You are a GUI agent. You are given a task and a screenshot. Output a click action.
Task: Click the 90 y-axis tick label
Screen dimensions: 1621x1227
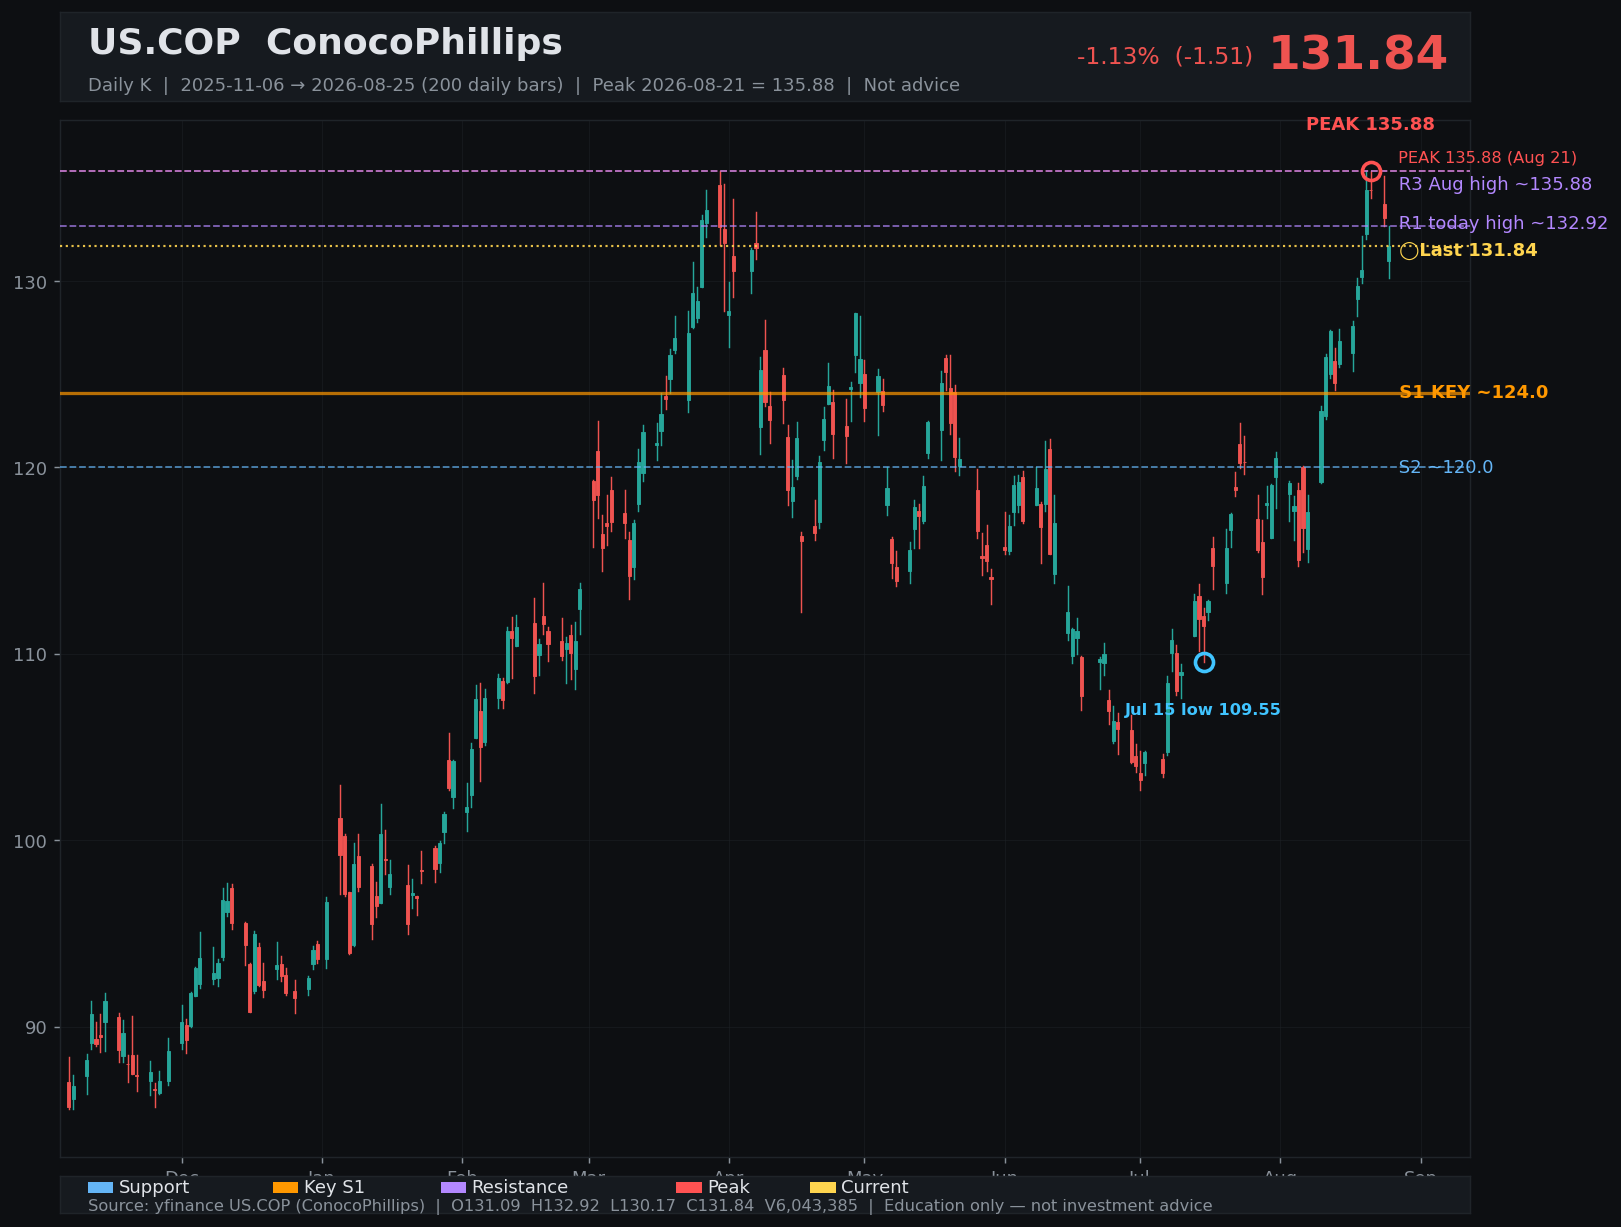(35, 1028)
